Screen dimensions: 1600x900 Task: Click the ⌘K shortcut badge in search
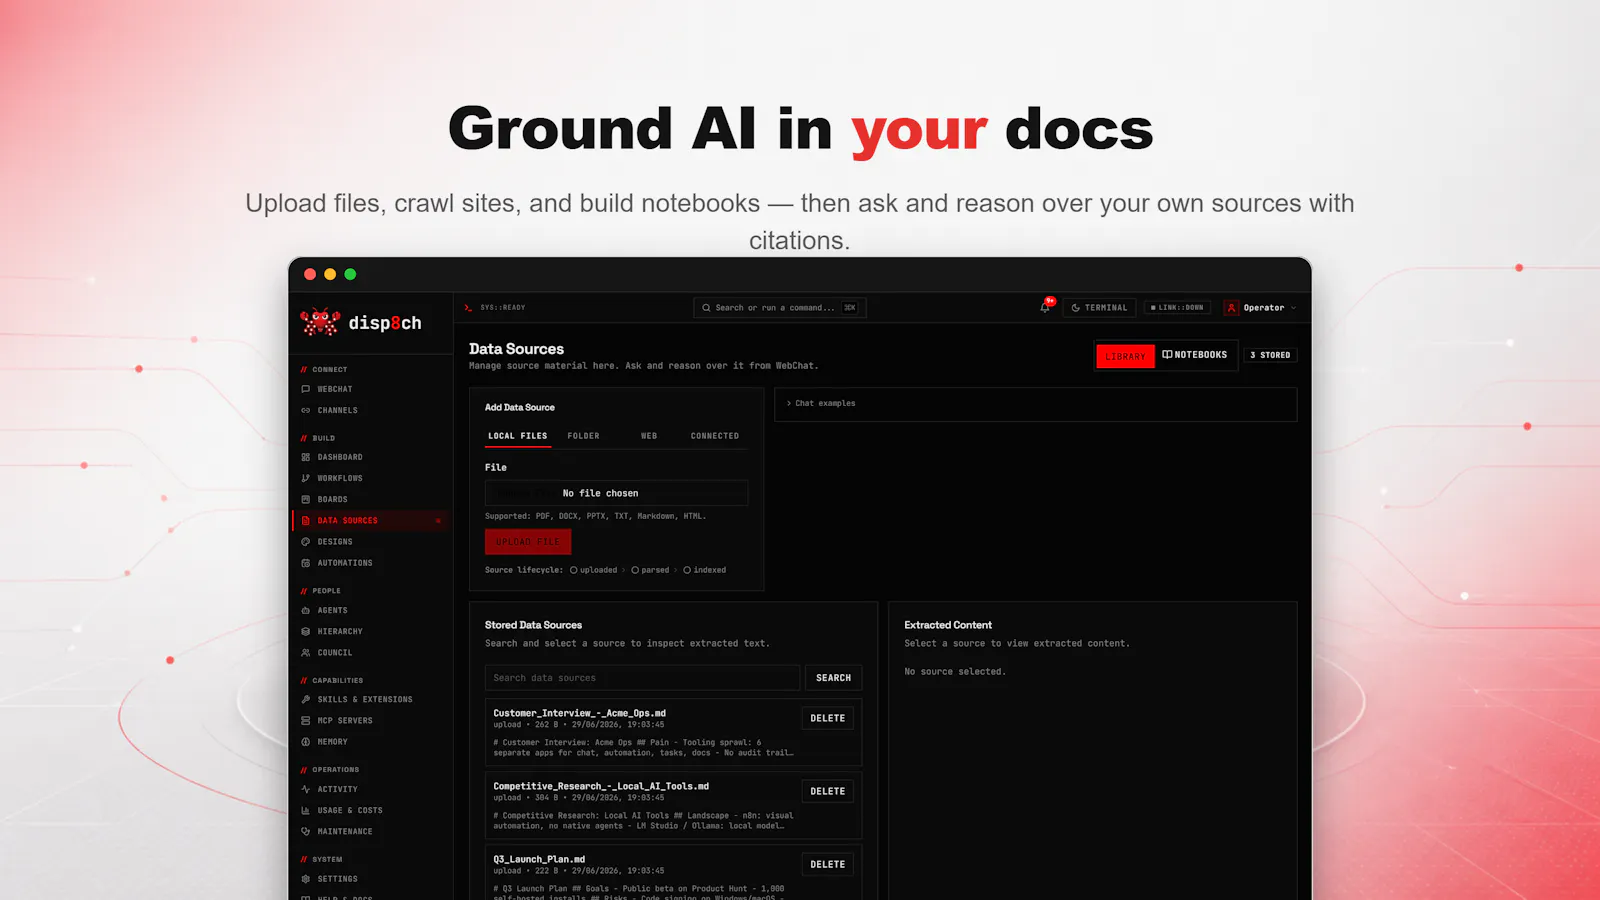click(850, 308)
